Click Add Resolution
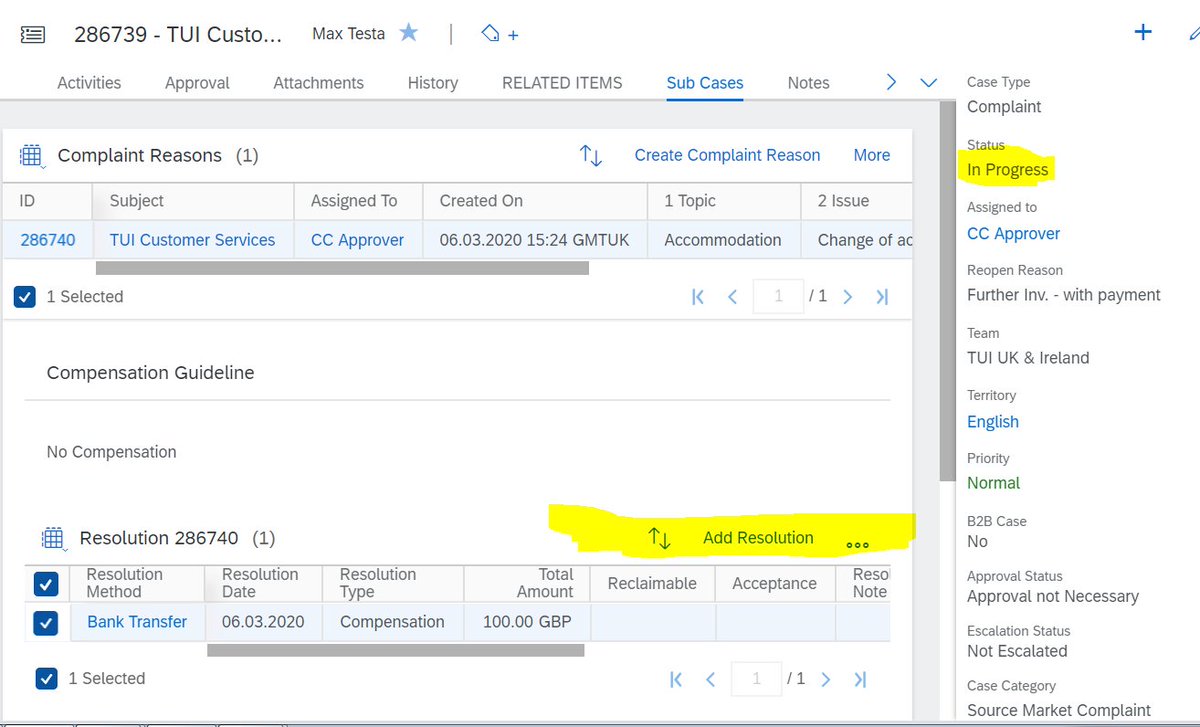 [x=758, y=537]
